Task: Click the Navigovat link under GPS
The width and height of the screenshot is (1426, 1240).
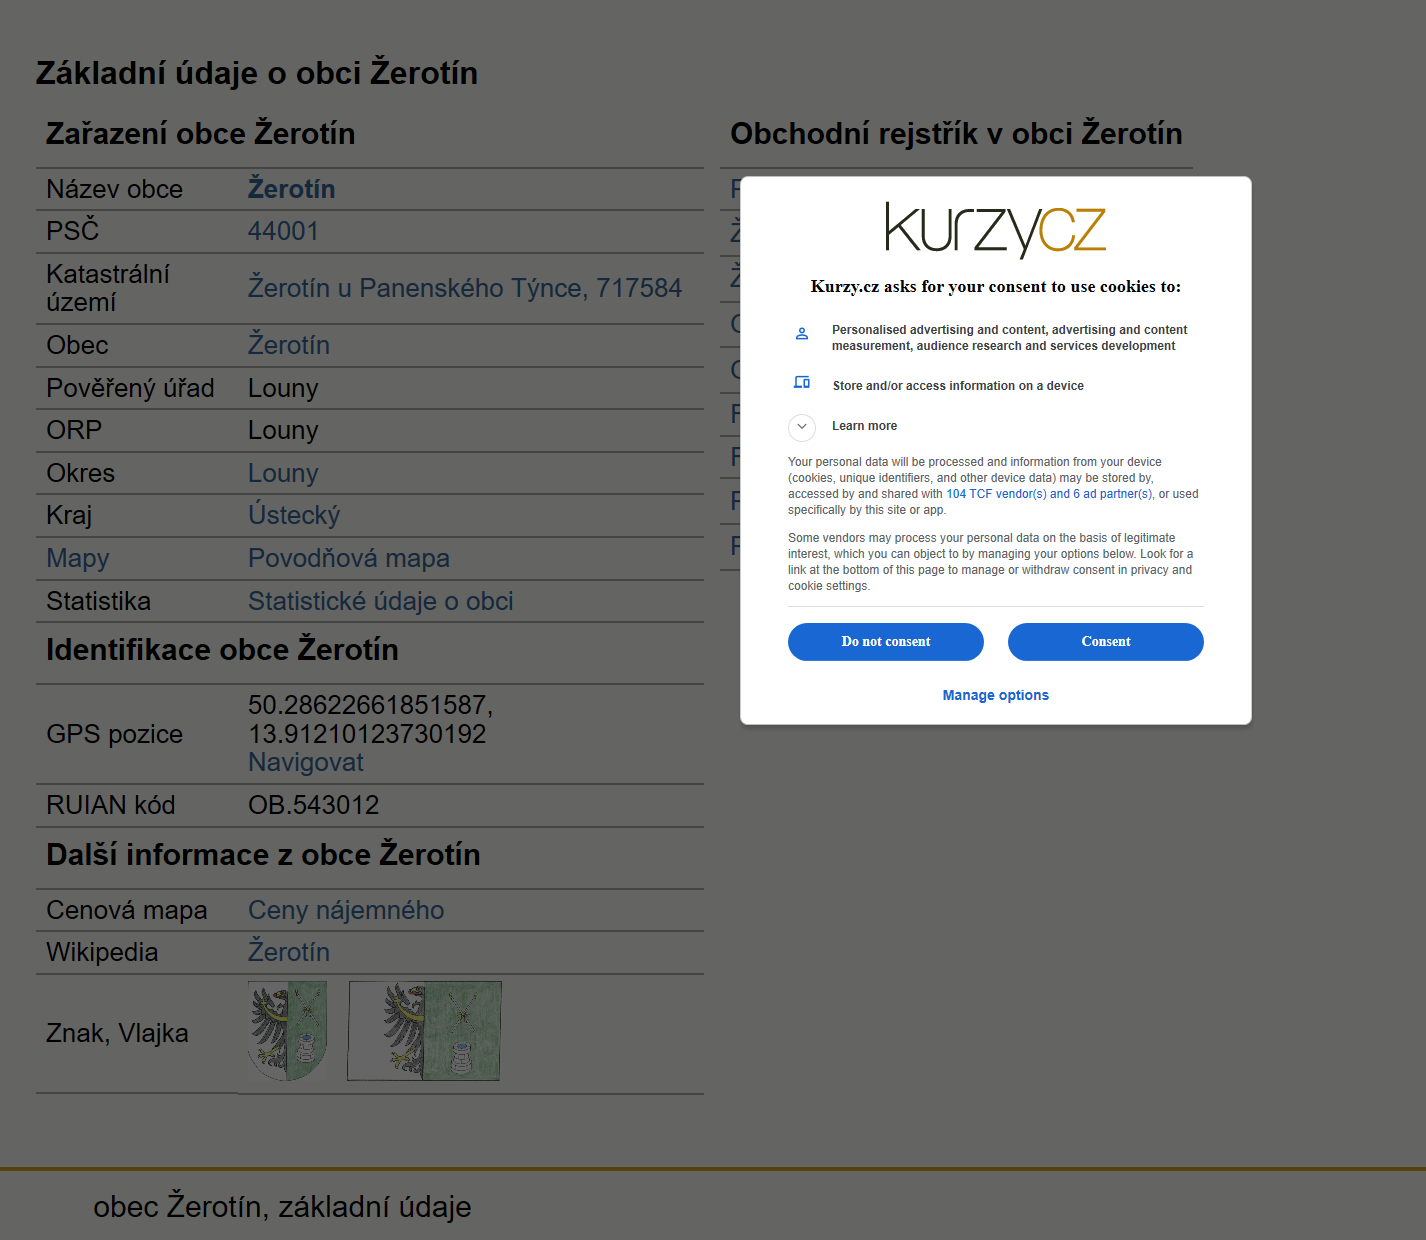Action: [306, 762]
